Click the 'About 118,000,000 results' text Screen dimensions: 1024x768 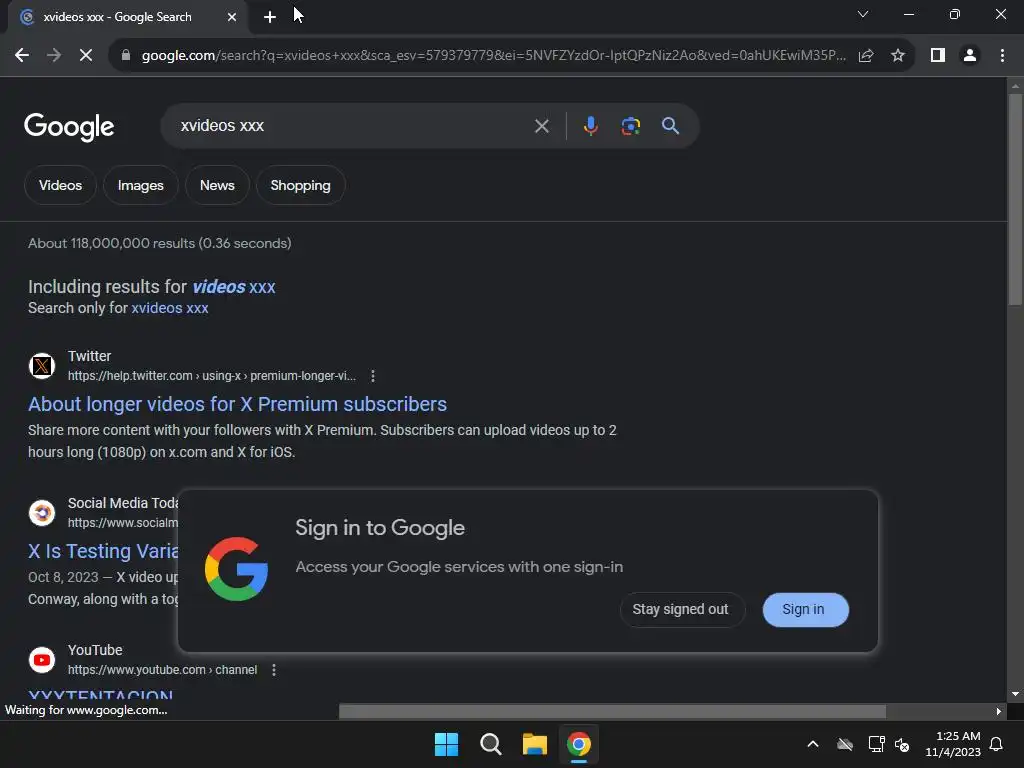coord(159,244)
